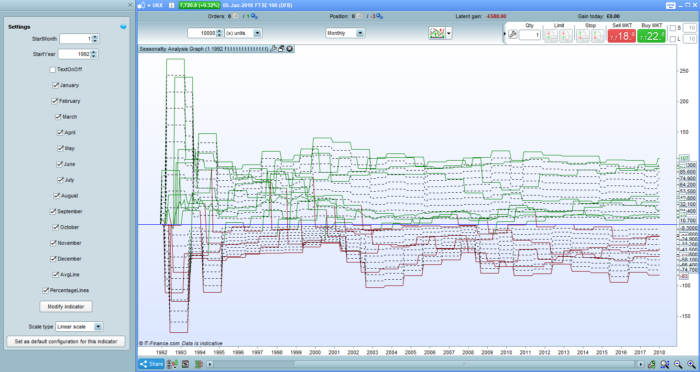The width and height of the screenshot is (700, 372).
Task: Enable the TextOnOff checkbox
Action: tap(53, 70)
